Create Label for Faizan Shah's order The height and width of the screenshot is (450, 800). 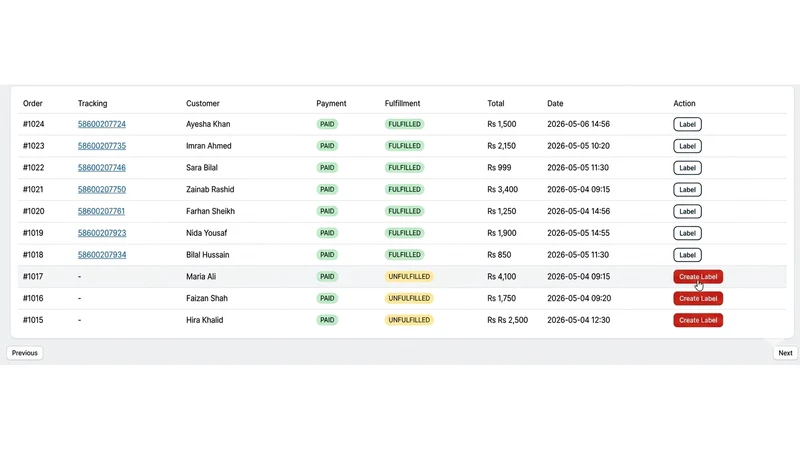(x=698, y=298)
